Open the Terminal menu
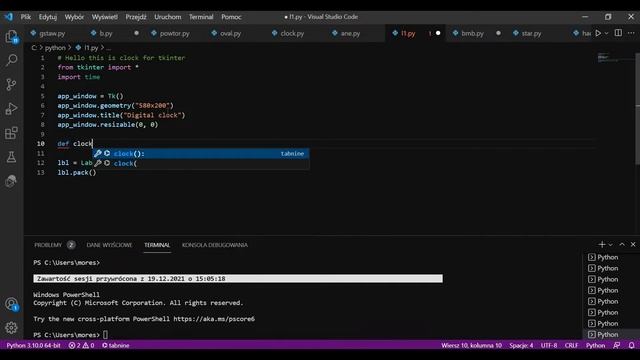 click(x=201, y=17)
